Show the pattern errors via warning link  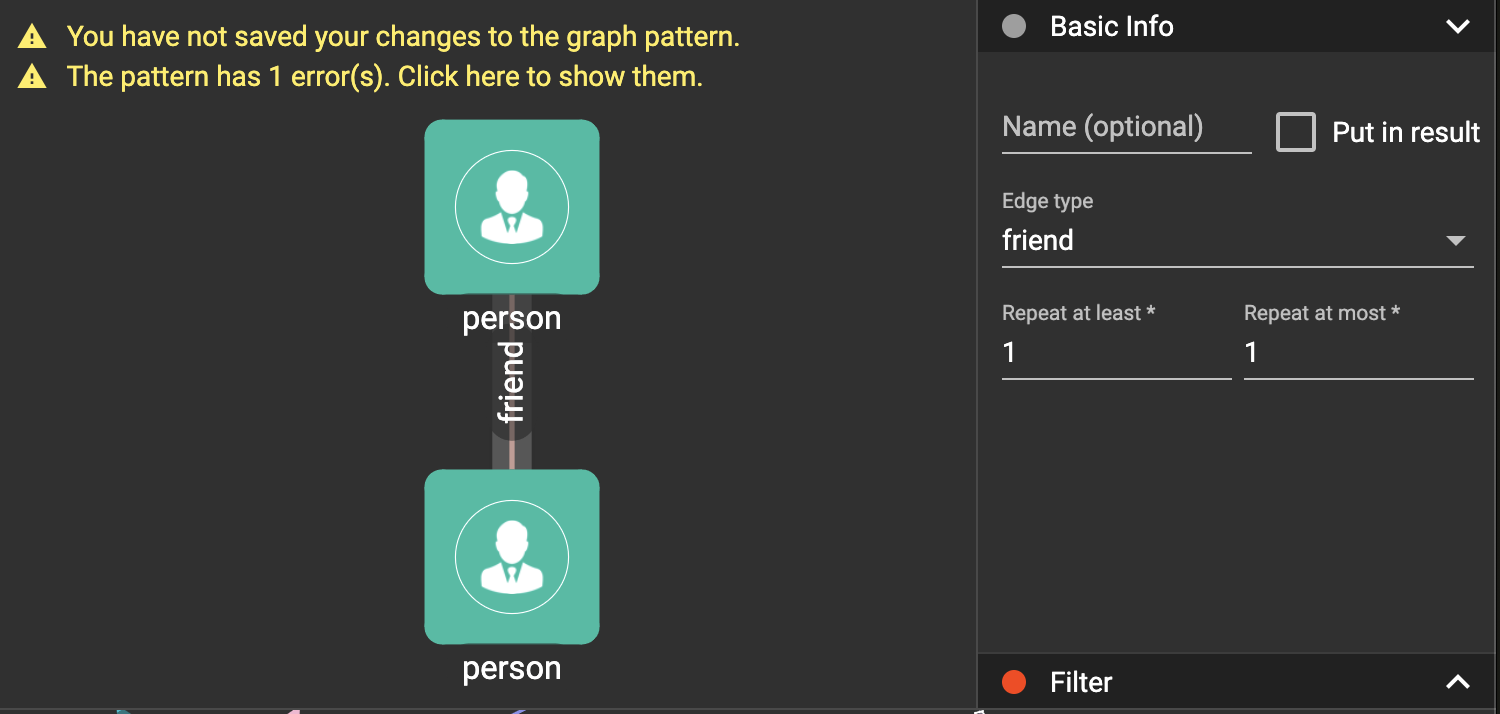[x=385, y=77]
